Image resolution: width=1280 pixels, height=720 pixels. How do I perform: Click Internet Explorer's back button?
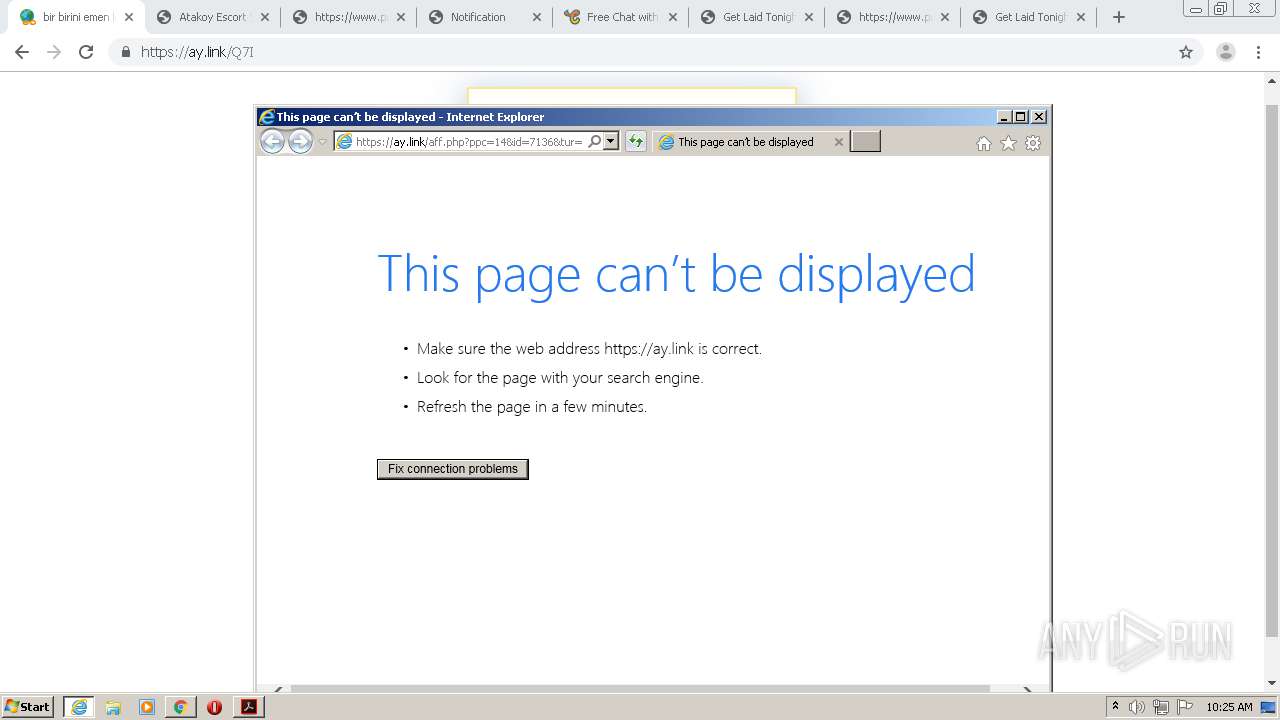pyautogui.click(x=272, y=142)
